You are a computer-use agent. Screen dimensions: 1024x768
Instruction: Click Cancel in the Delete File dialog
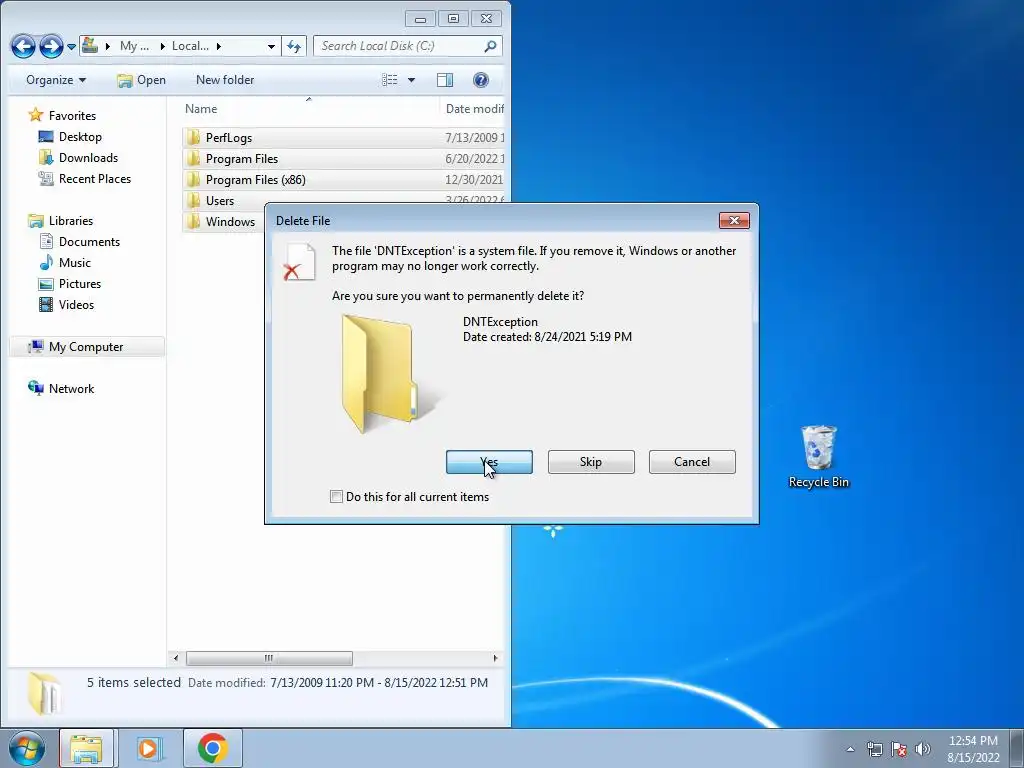692,462
